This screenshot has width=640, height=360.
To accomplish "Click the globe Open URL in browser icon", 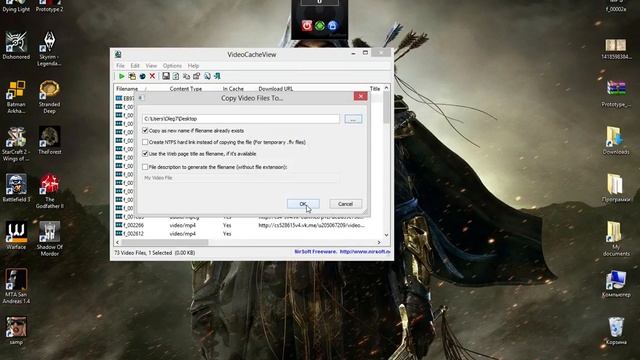I will pyautogui.click(x=142, y=76).
